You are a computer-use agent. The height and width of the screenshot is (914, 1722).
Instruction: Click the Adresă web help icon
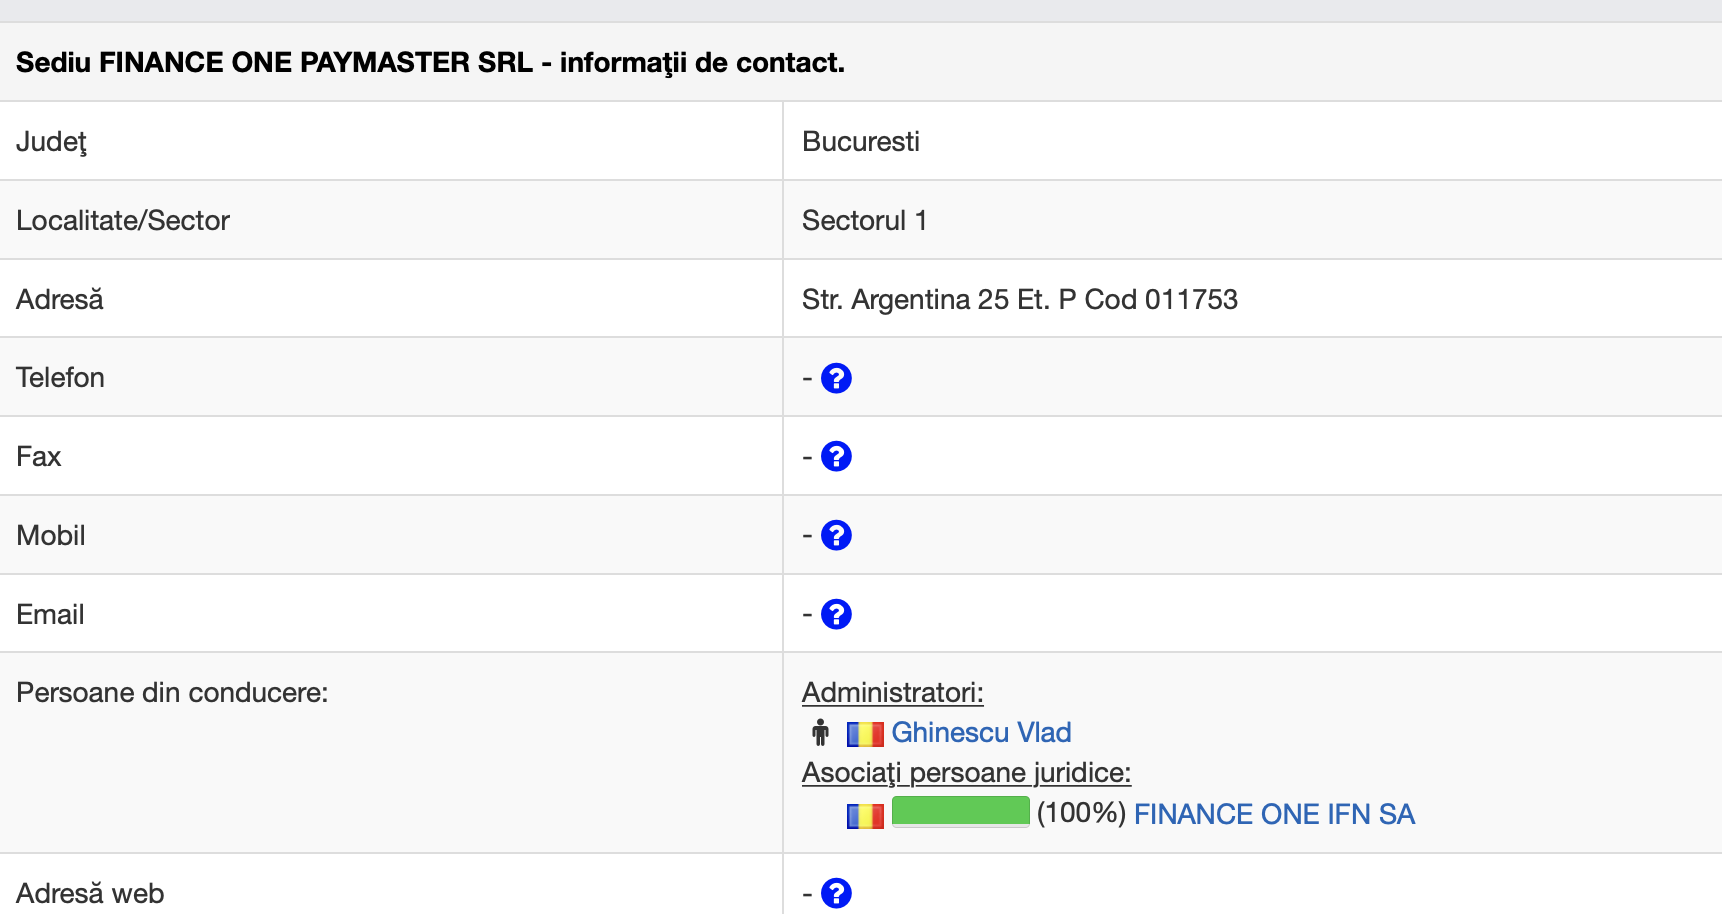tap(836, 893)
